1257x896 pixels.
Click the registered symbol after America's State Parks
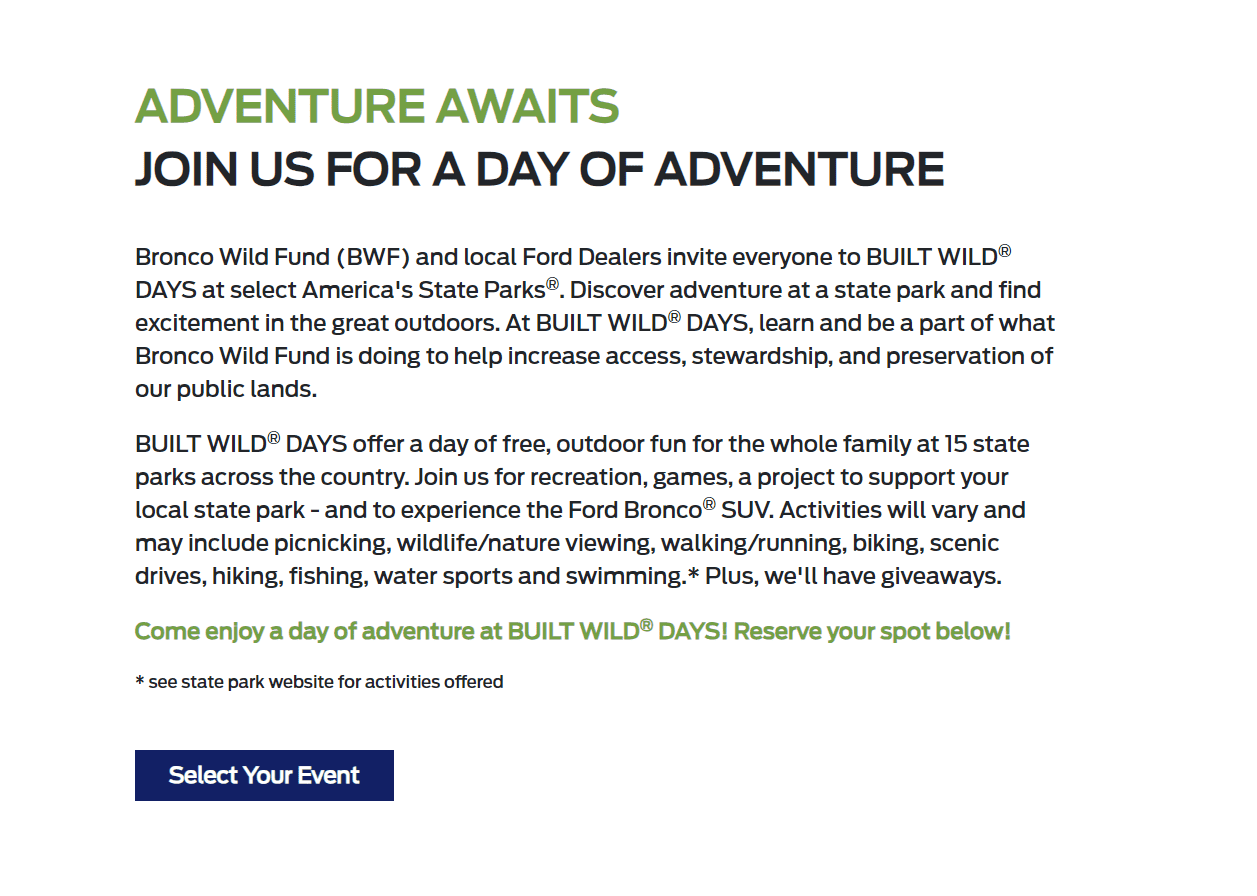coord(552,284)
